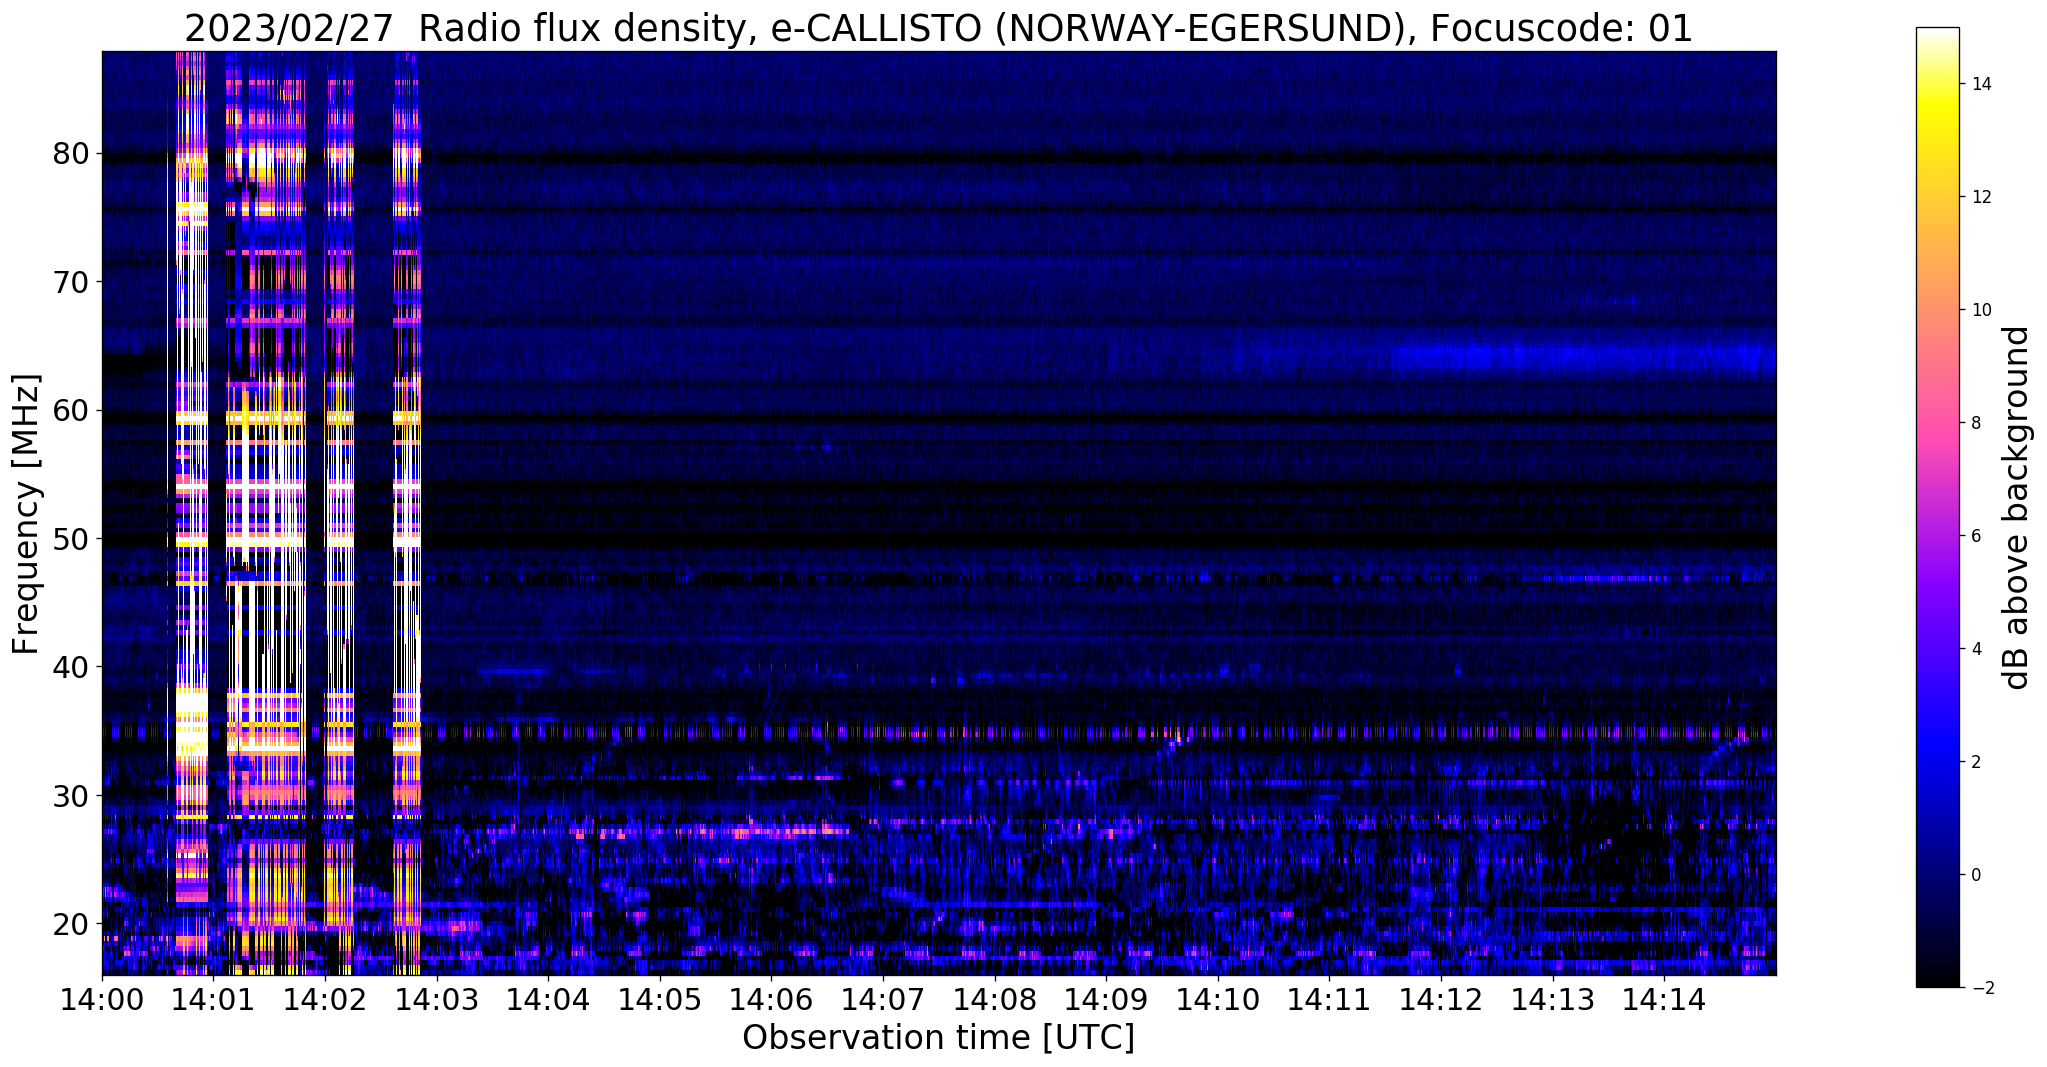Click the 14:06 time tick label
The height and width of the screenshot is (1067, 2047).
[771, 998]
